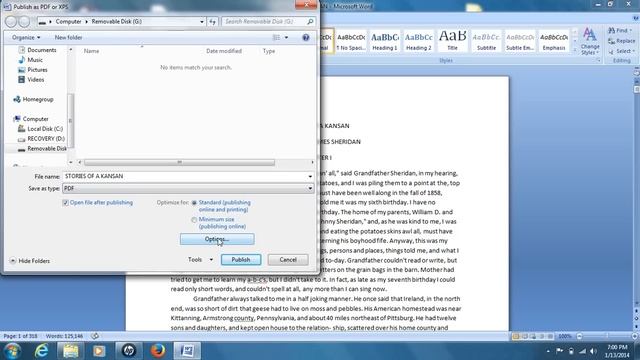
Task: Click the File name input field
Action: coord(184,176)
